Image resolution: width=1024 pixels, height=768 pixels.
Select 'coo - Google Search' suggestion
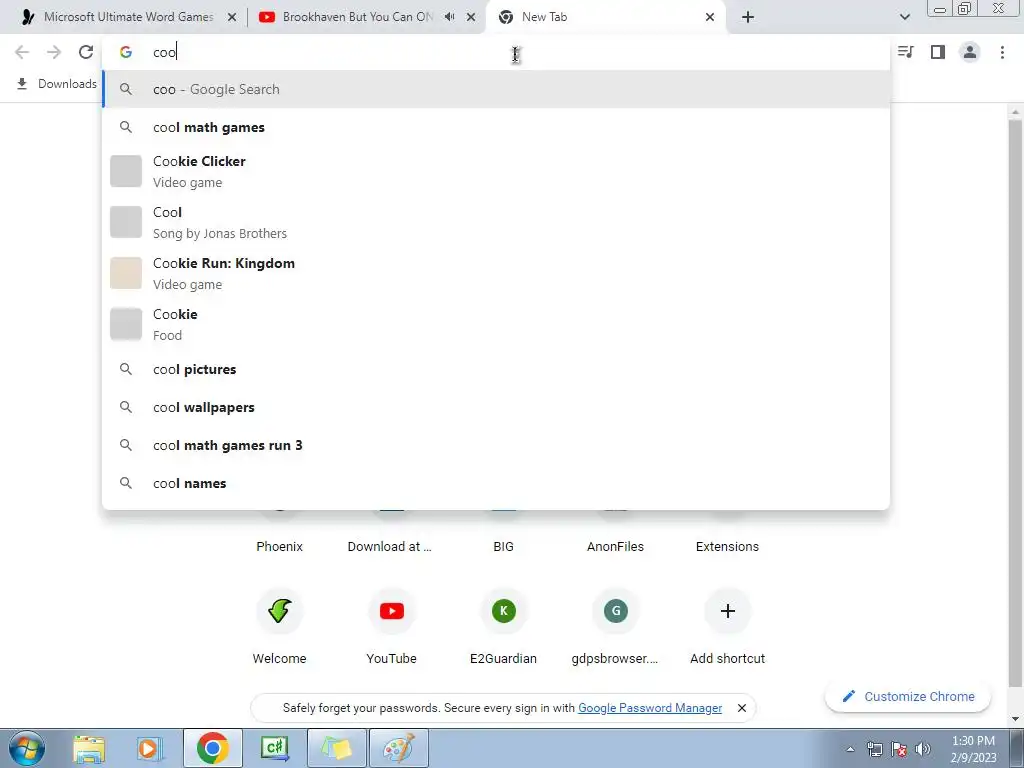pos(496,89)
